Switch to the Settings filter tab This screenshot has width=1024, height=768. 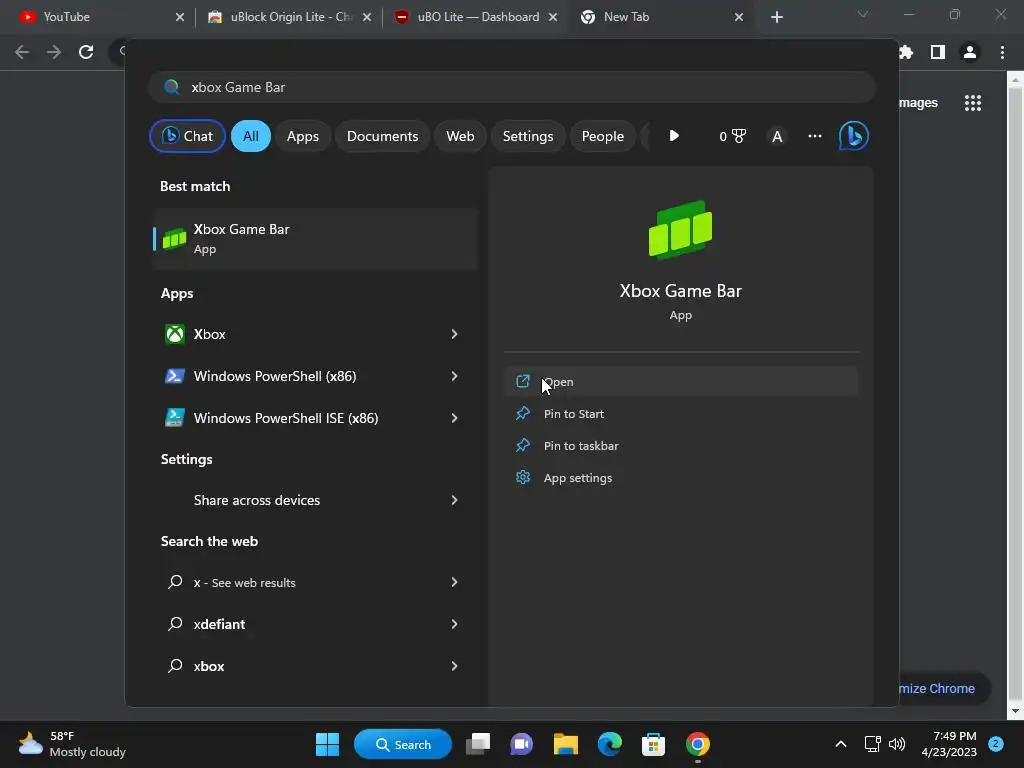point(528,136)
